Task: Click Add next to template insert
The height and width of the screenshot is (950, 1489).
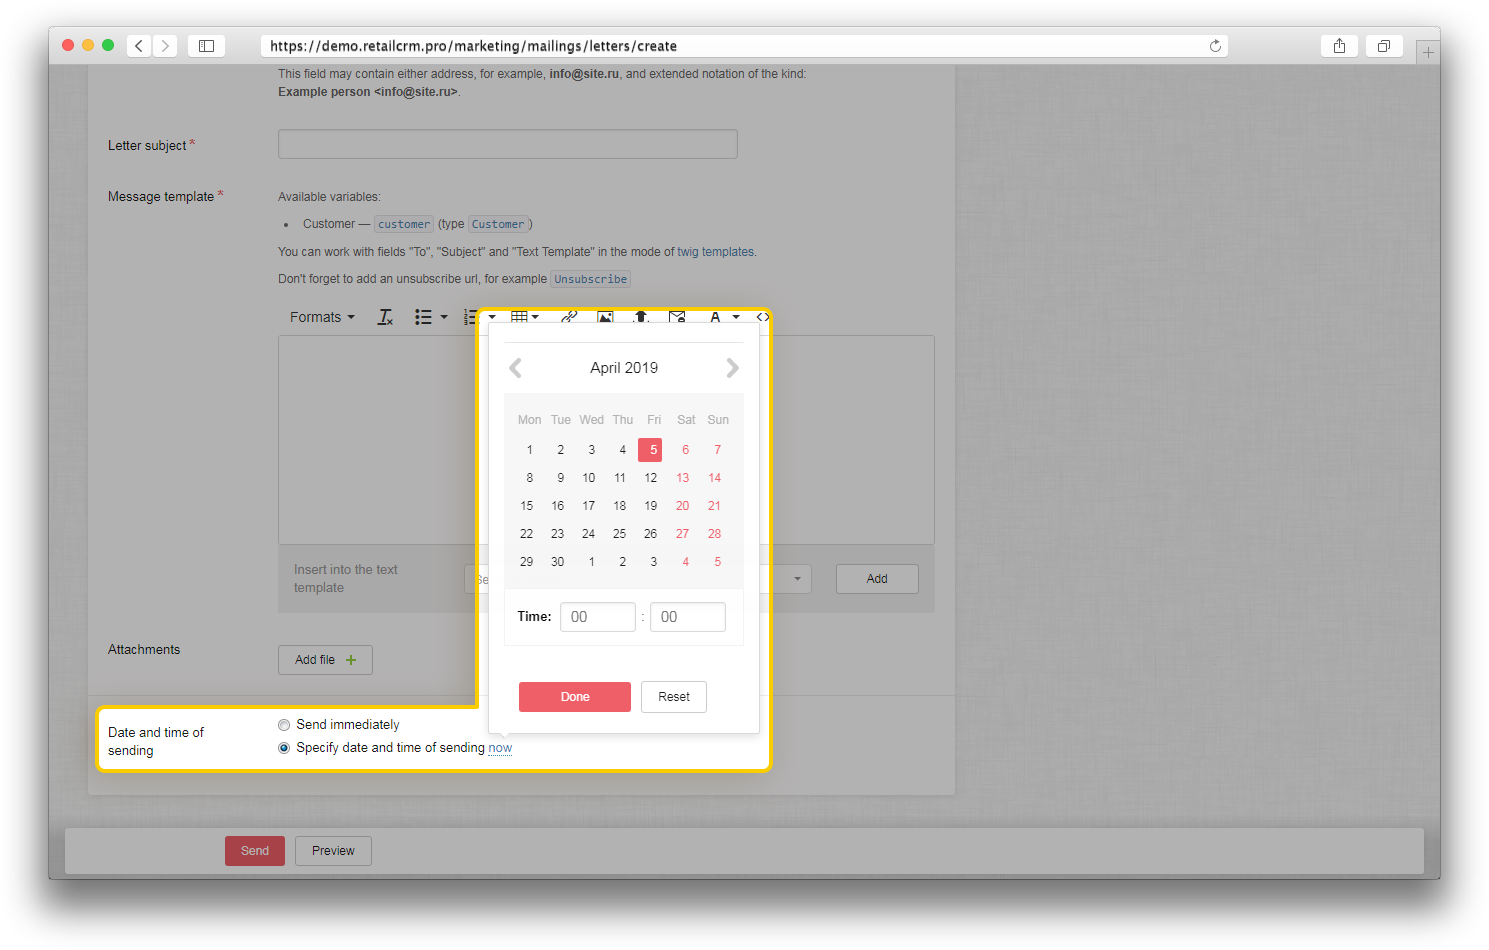Action: point(877,579)
